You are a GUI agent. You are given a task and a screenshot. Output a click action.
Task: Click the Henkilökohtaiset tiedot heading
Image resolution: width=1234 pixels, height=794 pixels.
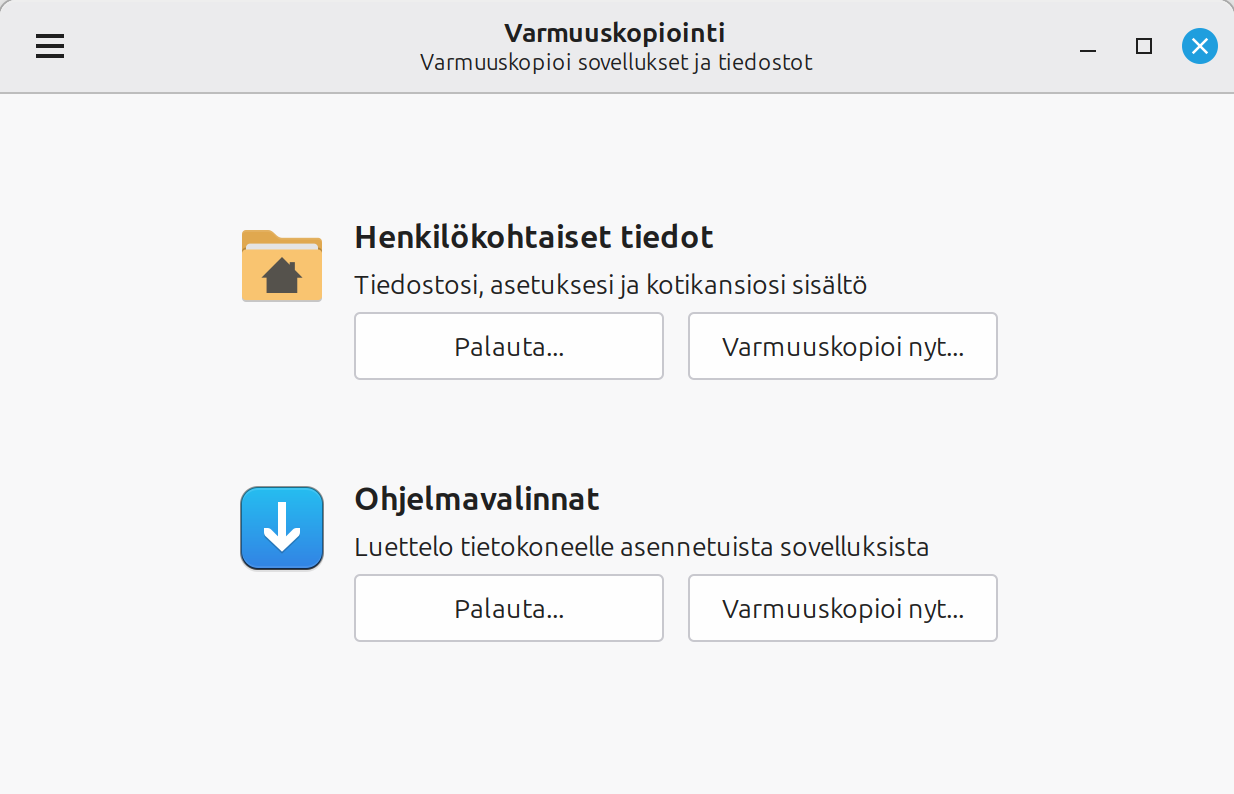534,238
